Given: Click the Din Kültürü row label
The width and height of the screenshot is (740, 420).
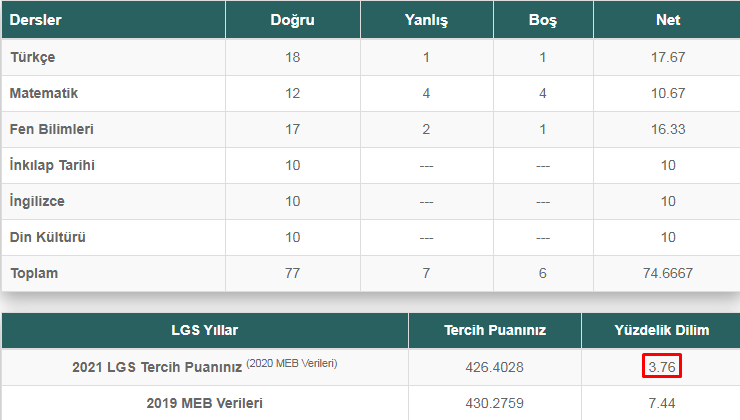Looking at the screenshot, I should (x=48, y=237).
